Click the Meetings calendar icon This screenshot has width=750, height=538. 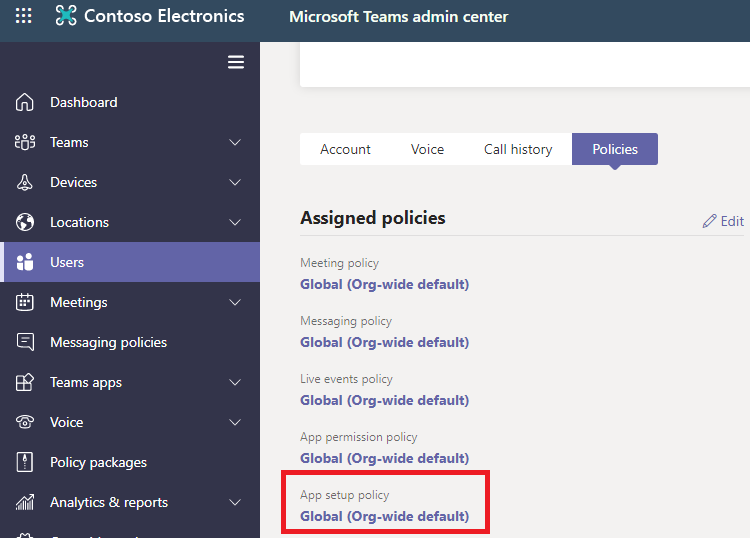tap(24, 302)
